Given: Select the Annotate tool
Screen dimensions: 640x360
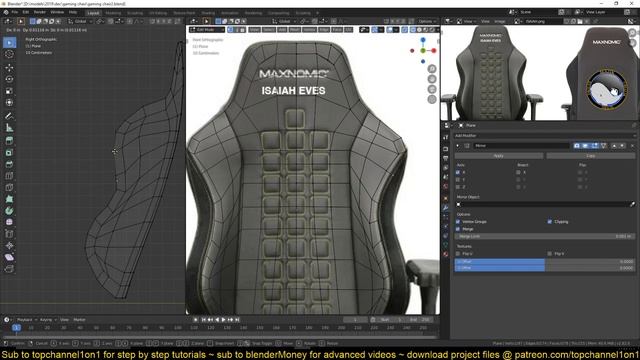Looking at the screenshot, I should (9, 116).
